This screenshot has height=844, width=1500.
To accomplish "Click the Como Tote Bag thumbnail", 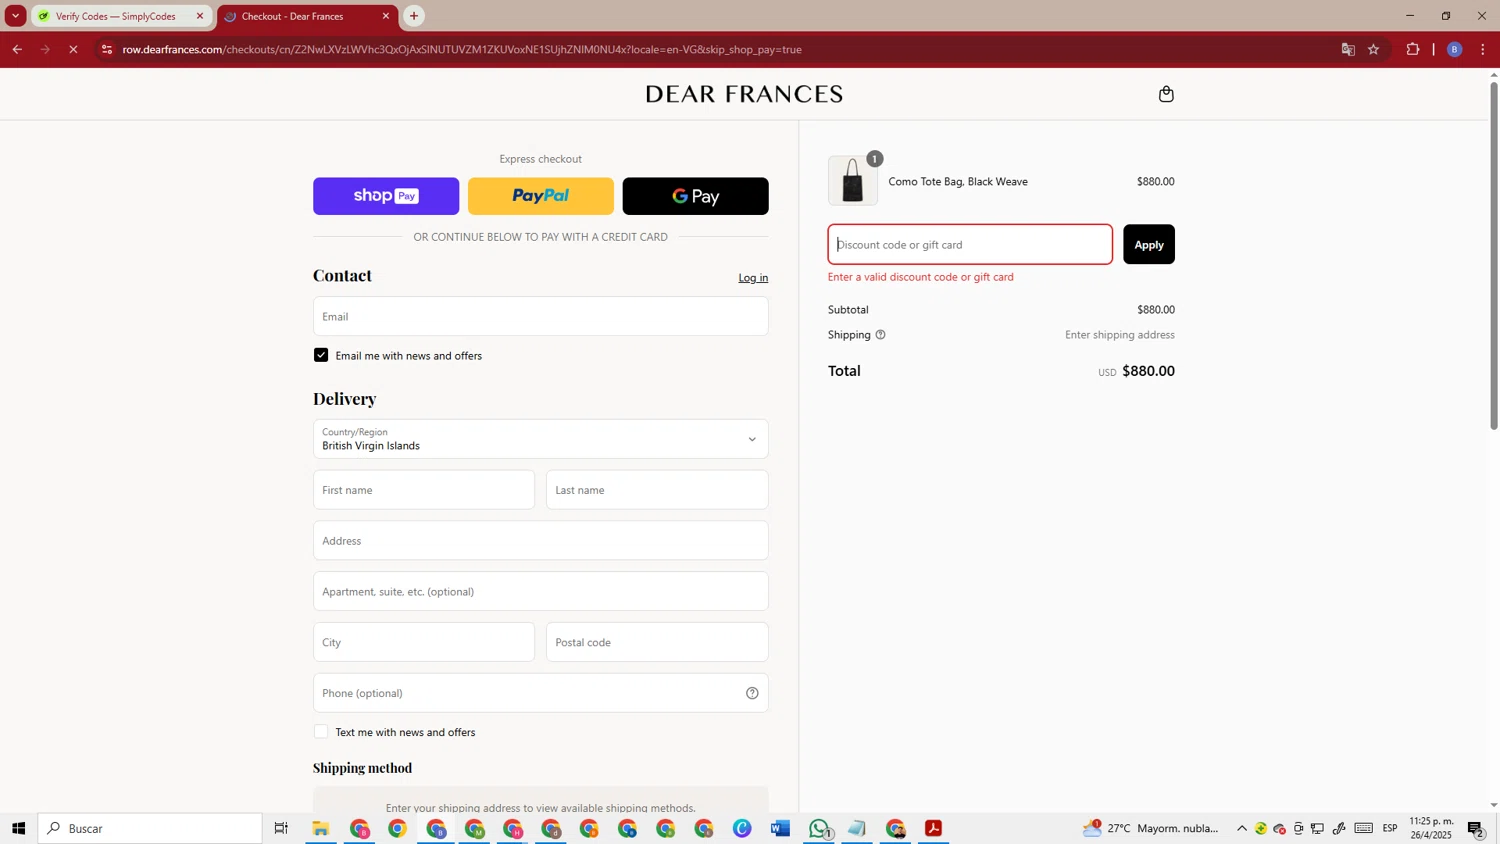I will (853, 181).
